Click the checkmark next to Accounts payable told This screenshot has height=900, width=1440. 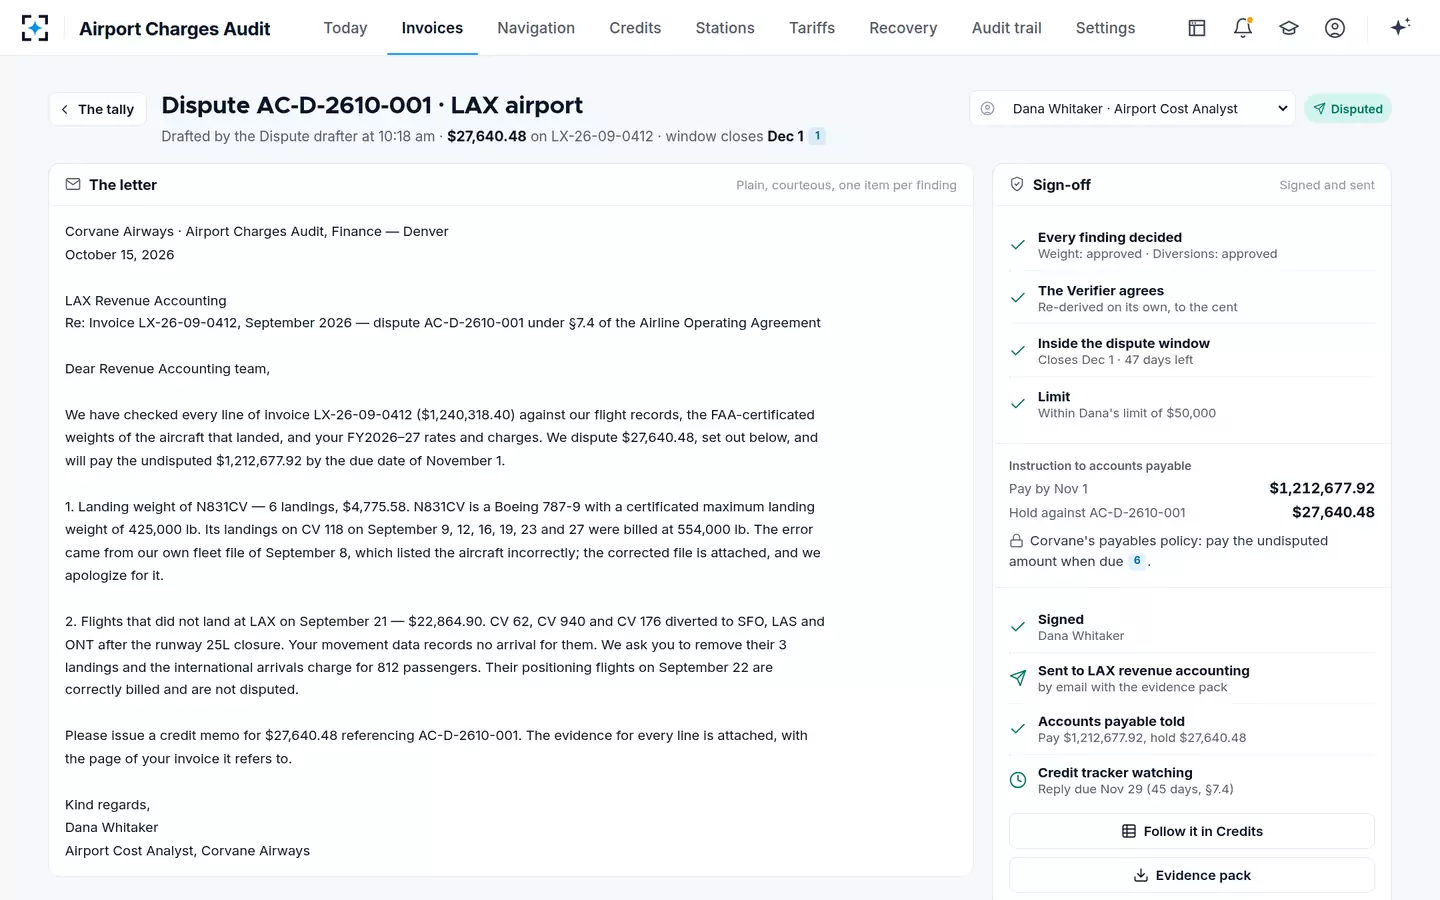pyautogui.click(x=1018, y=729)
